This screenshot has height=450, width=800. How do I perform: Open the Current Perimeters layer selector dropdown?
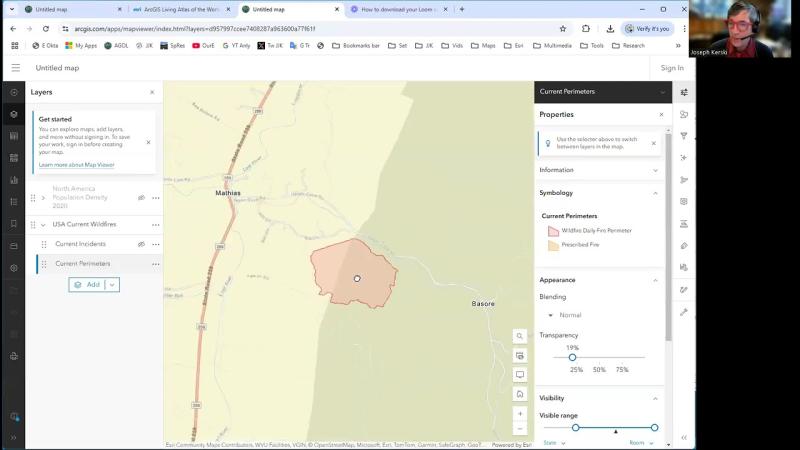[x=603, y=92]
